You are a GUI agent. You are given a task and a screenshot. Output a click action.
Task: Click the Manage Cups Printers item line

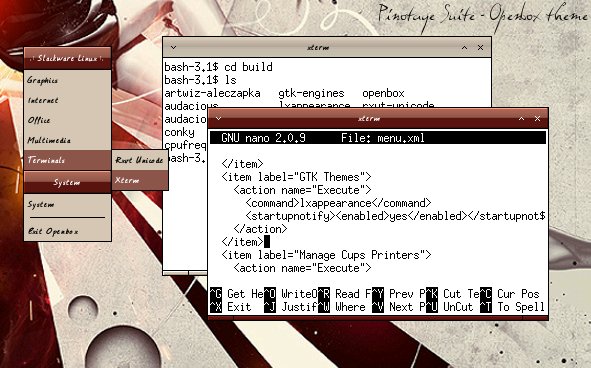click(x=326, y=255)
